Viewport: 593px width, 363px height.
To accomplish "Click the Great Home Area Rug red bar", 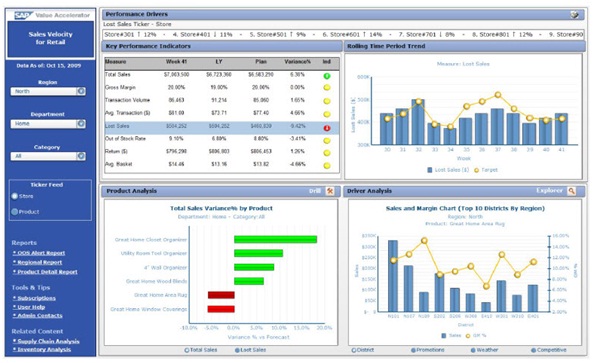I will click(221, 295).
